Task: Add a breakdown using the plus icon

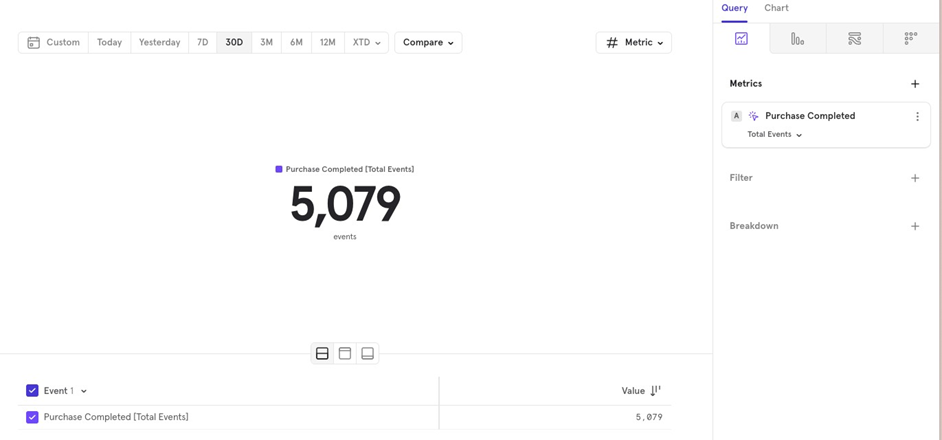Action: (915, 226)
